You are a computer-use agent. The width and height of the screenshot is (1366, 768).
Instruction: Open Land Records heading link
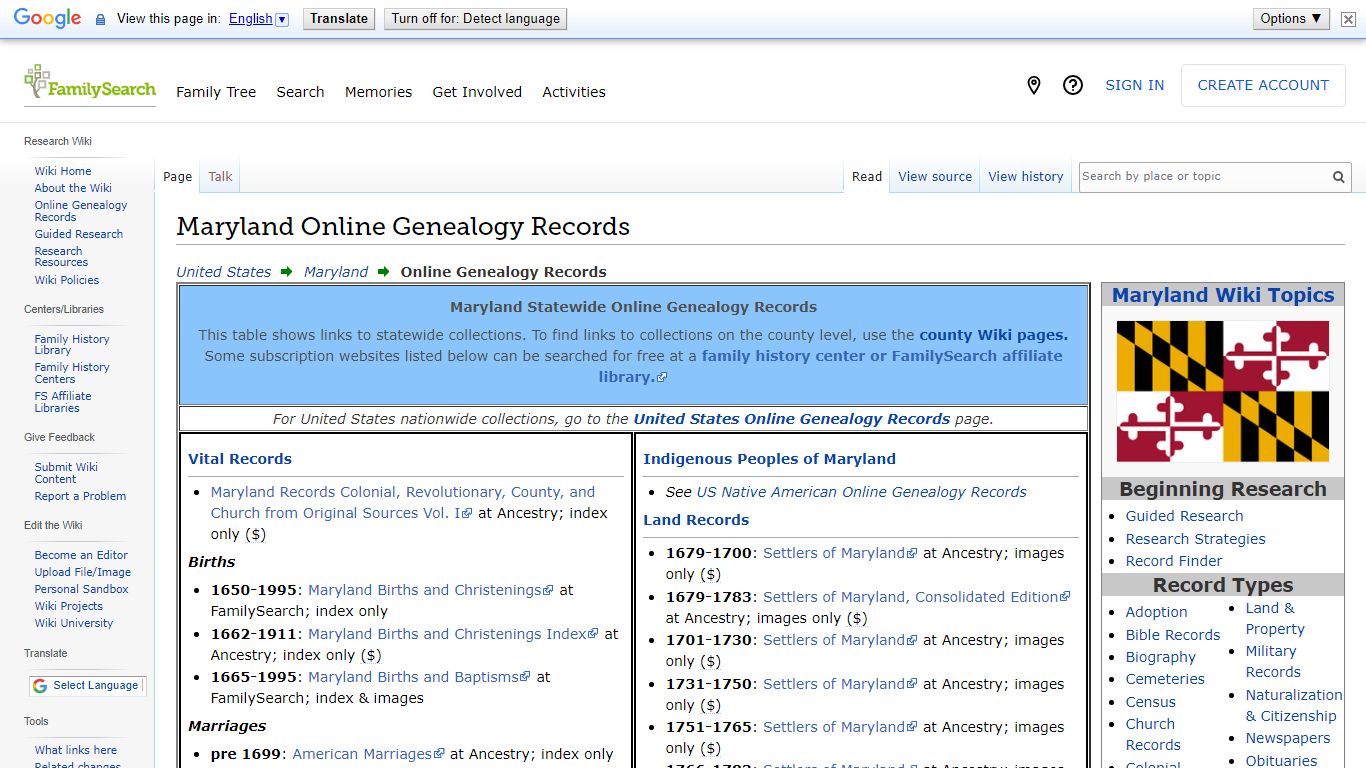point(696,520)
